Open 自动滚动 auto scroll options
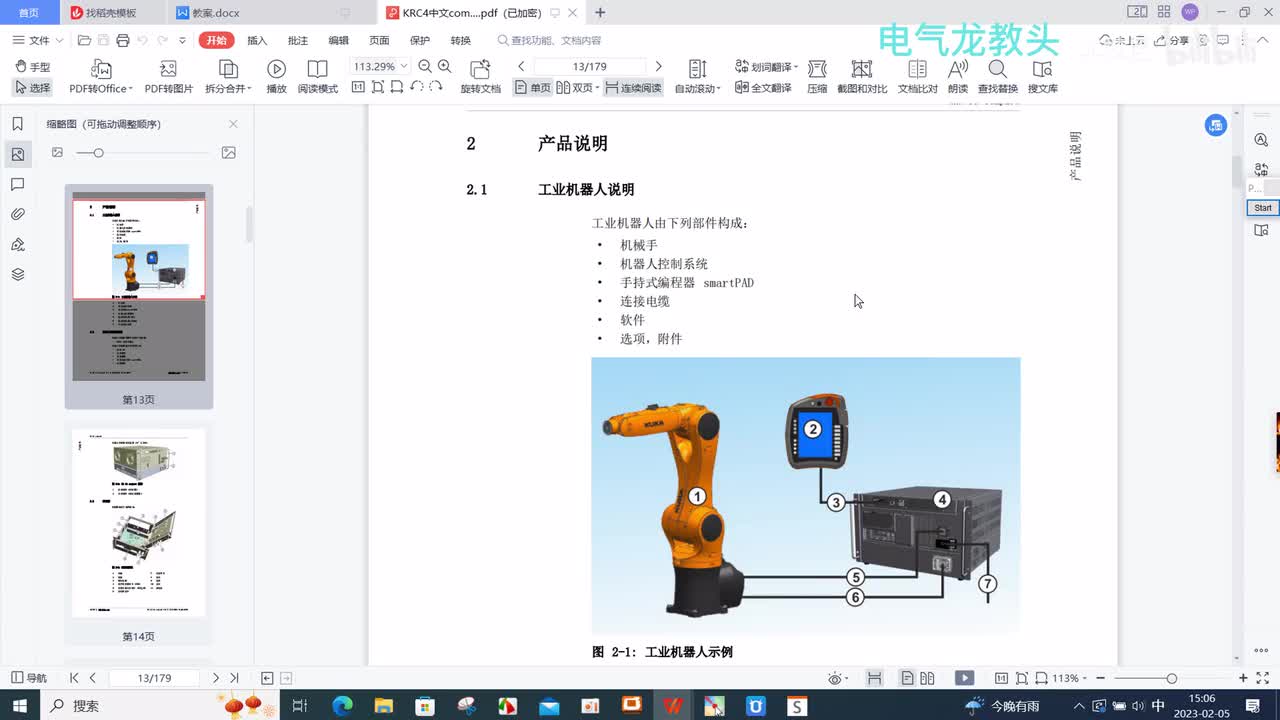1280x720 pixels. pos(698,77)
